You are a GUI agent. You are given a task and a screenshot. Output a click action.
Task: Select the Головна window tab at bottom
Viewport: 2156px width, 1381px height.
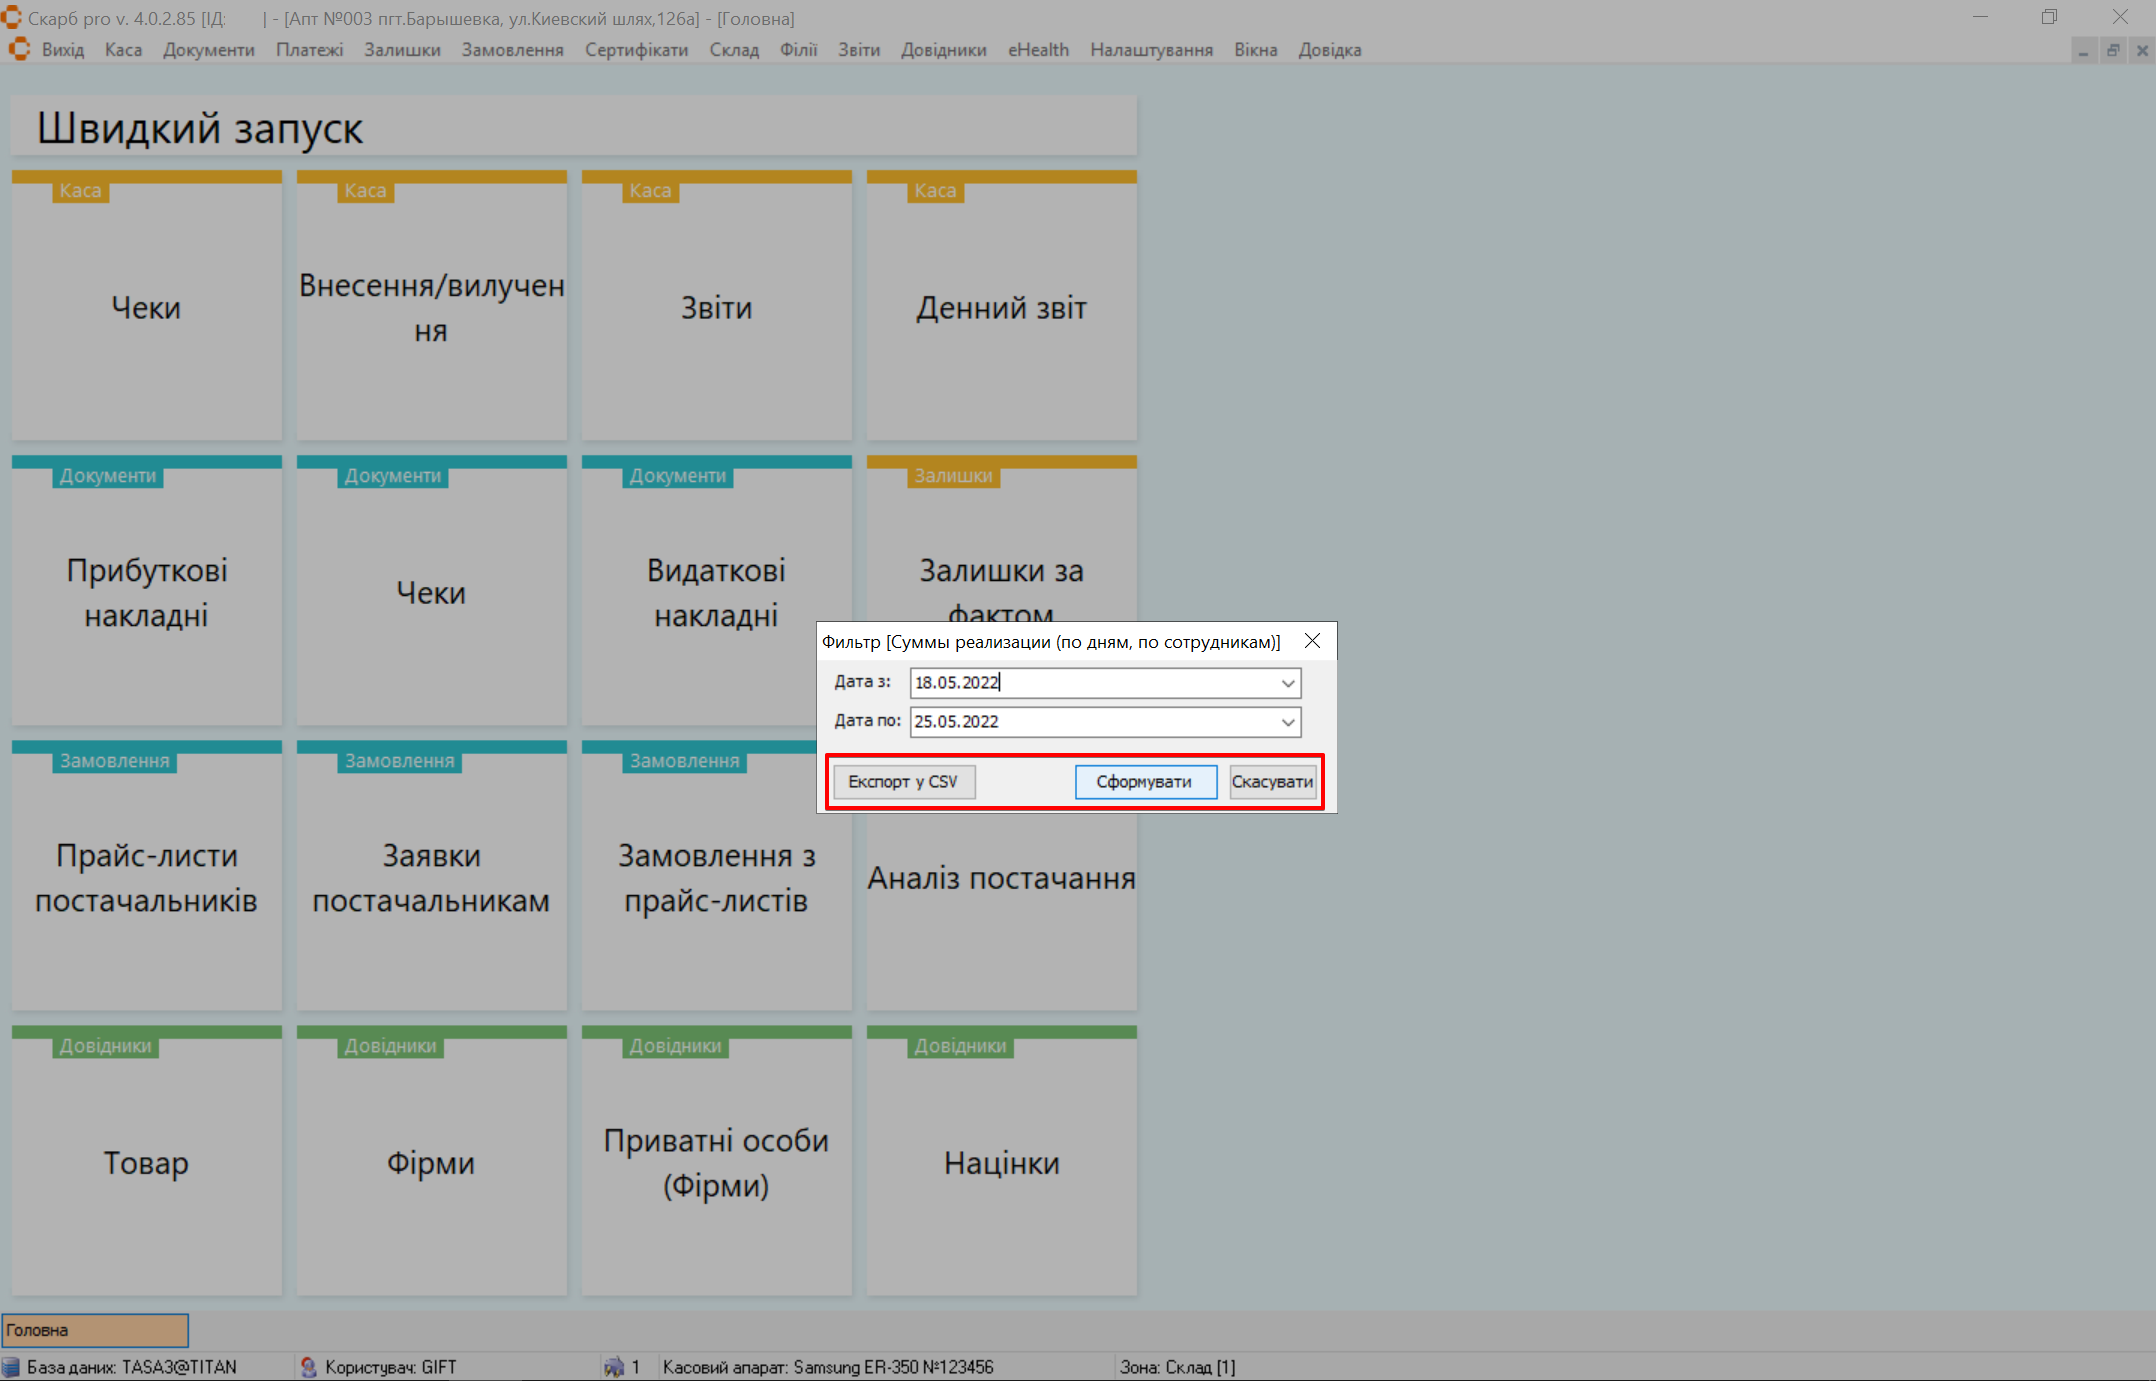click(x=95, y=1330)
